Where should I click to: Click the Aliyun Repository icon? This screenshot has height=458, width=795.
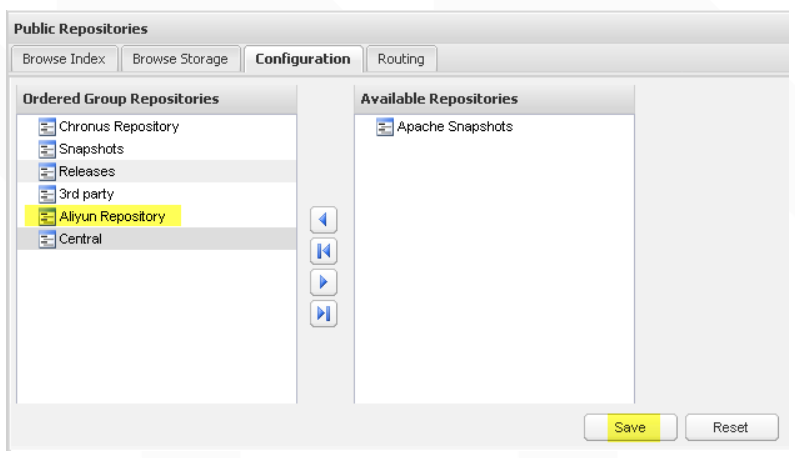coord(47,216)
